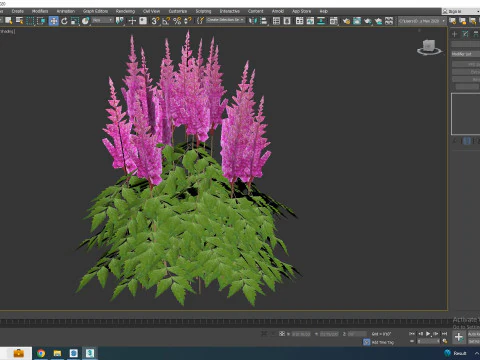Open the Rendered Frame Window icon
Viewport: 480px width, 360px height.
point(357,21)
